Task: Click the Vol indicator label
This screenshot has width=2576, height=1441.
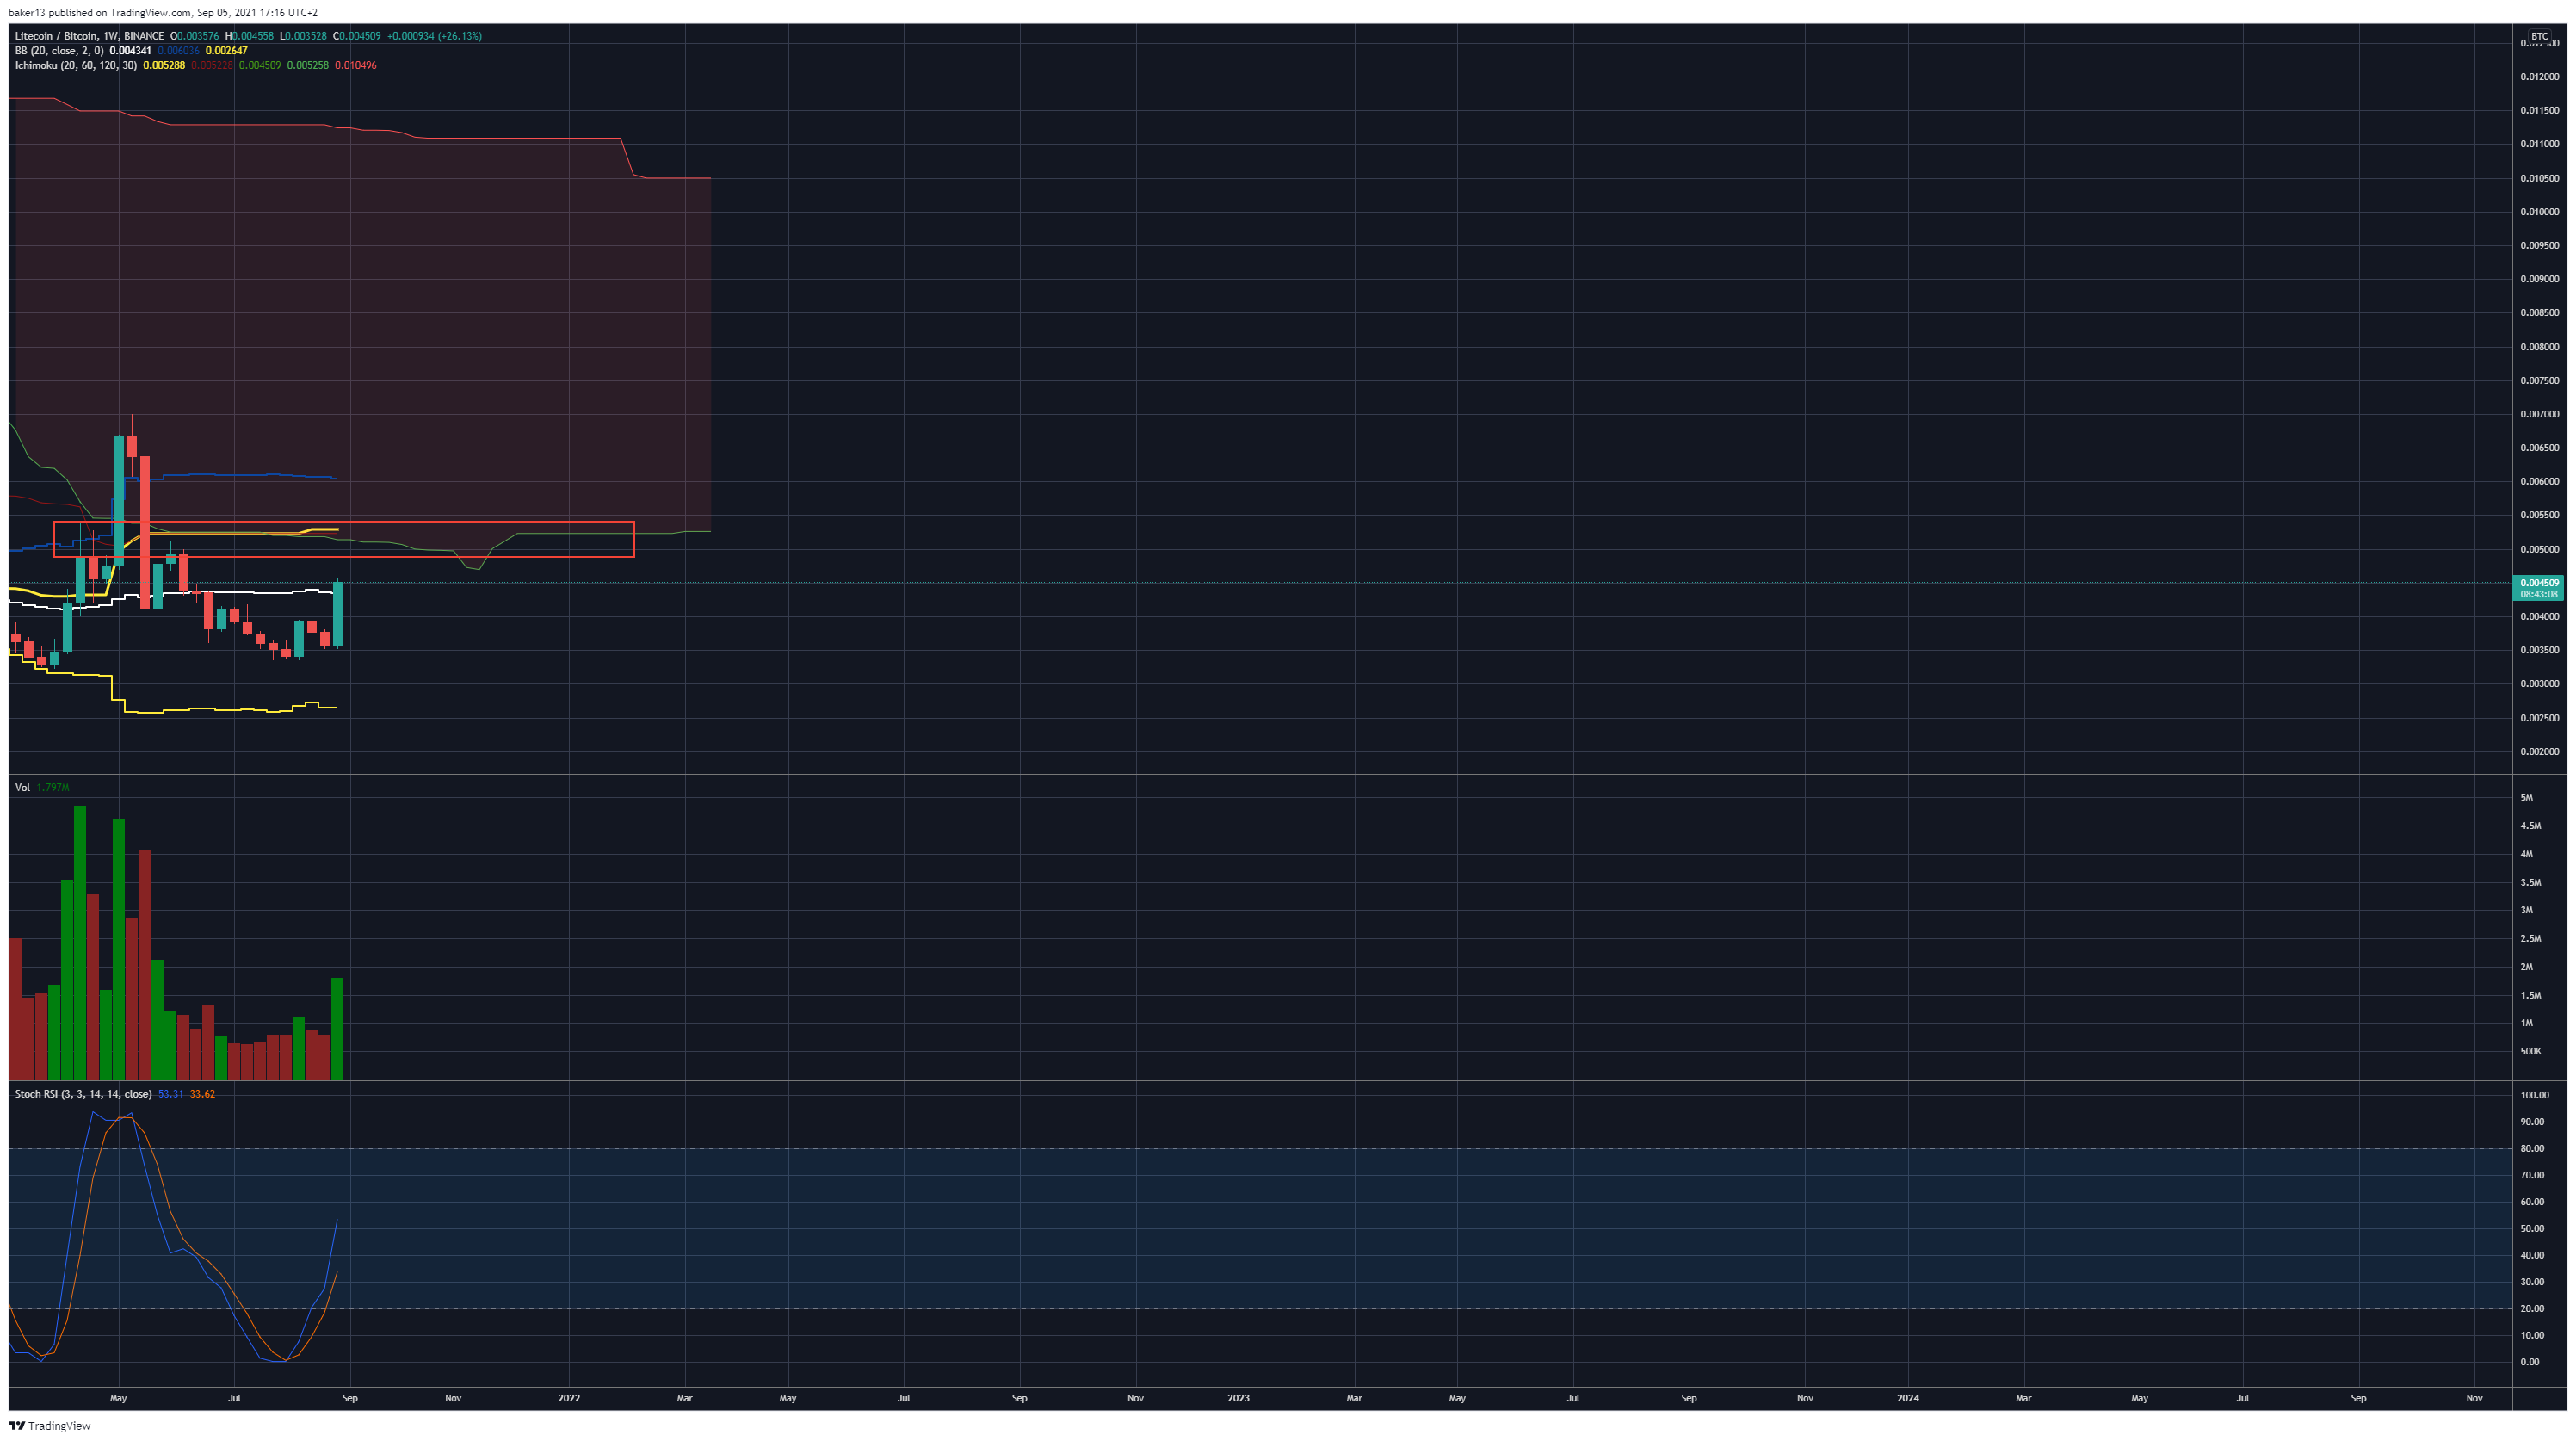Action: 22,788
